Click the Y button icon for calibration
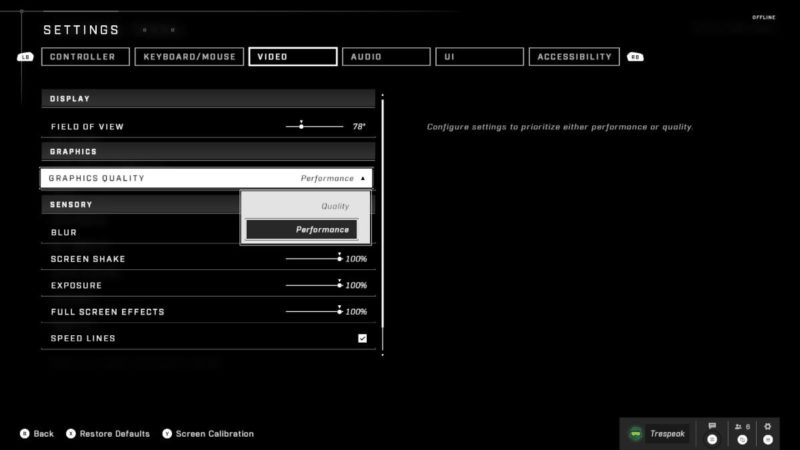This screenshot has height=450, width=800. [166, 434]
